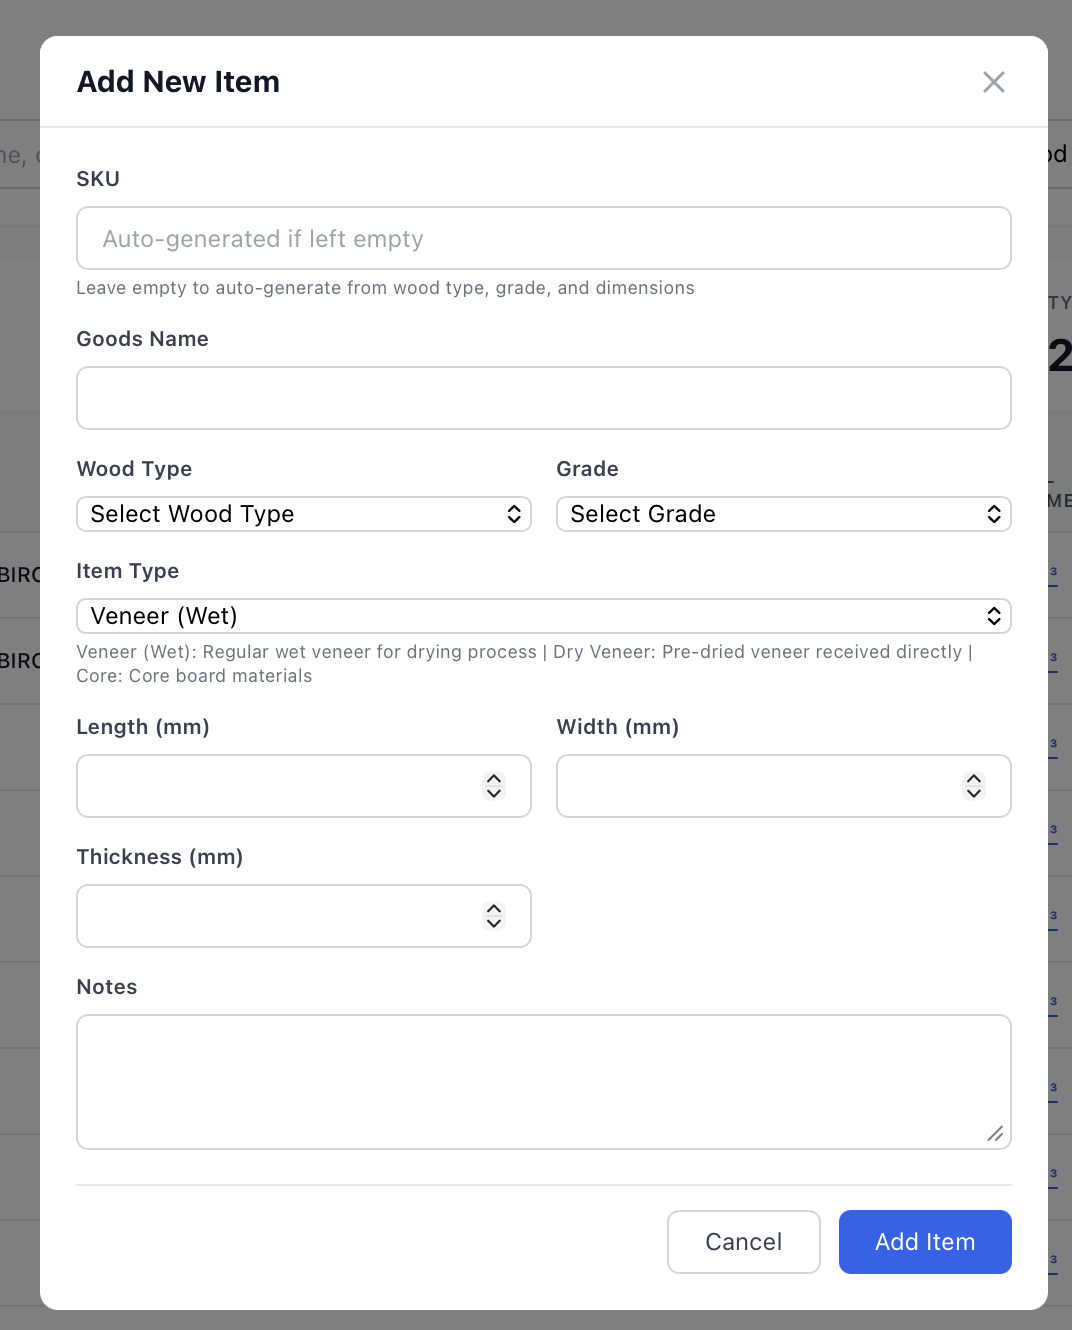Submit form with Add Item button
1072x1330 pixels.
pos(924,1242)
